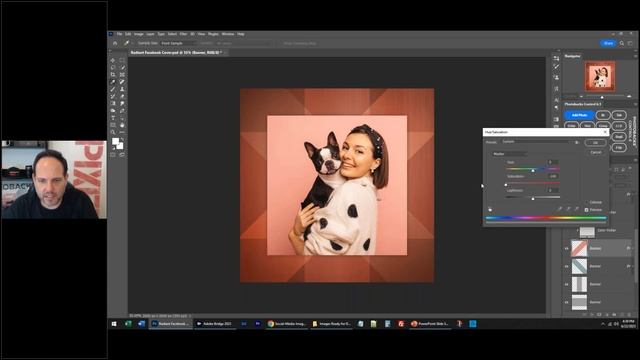The width and height of the screenshot is (640, 360).
Task: Switch to Adobe Bridge 2023 in taskbar
Action: tap(214, 324)
